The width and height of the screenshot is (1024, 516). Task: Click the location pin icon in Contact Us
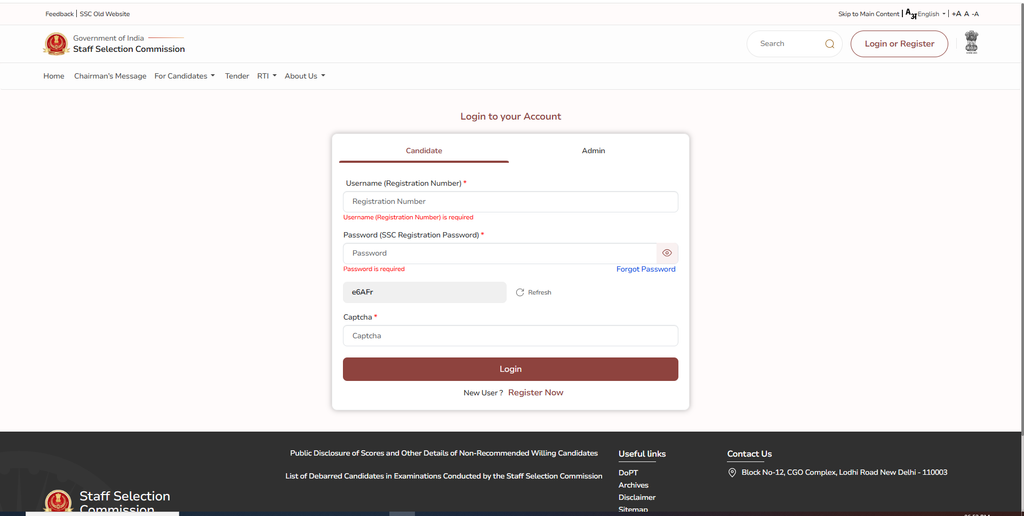[732, 472]
